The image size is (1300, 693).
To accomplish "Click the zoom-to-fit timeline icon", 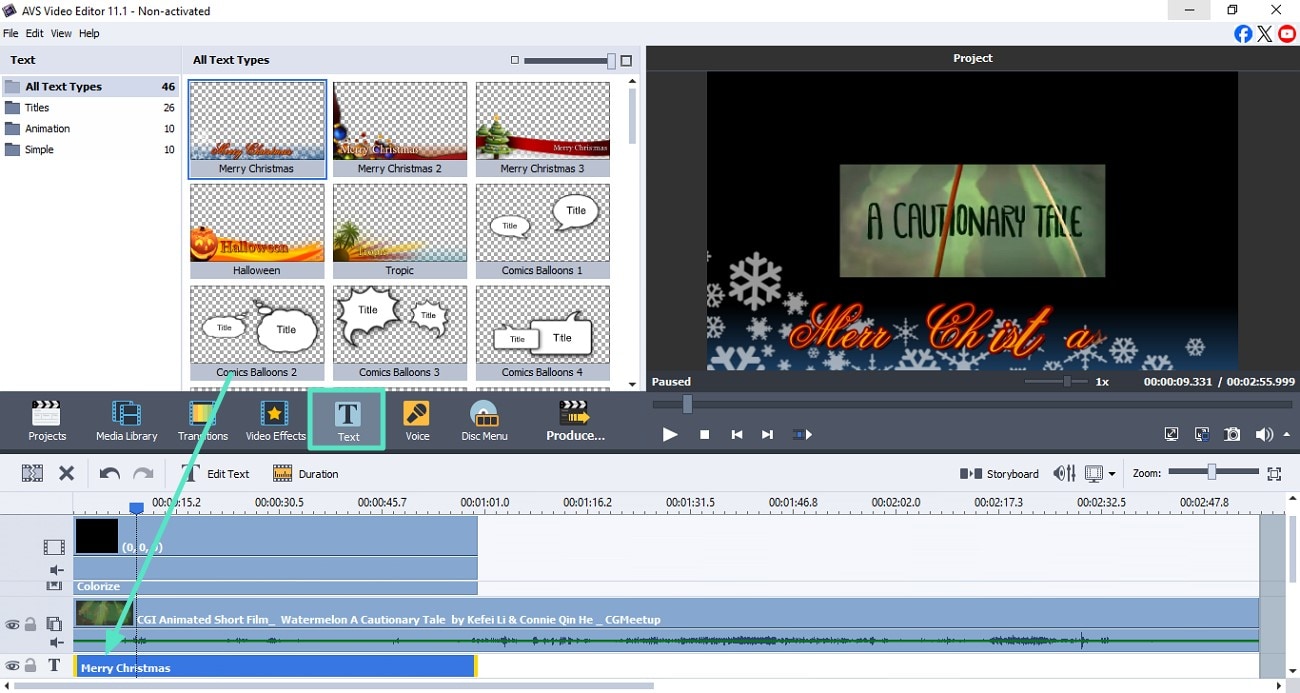I will pos(1274,473).
